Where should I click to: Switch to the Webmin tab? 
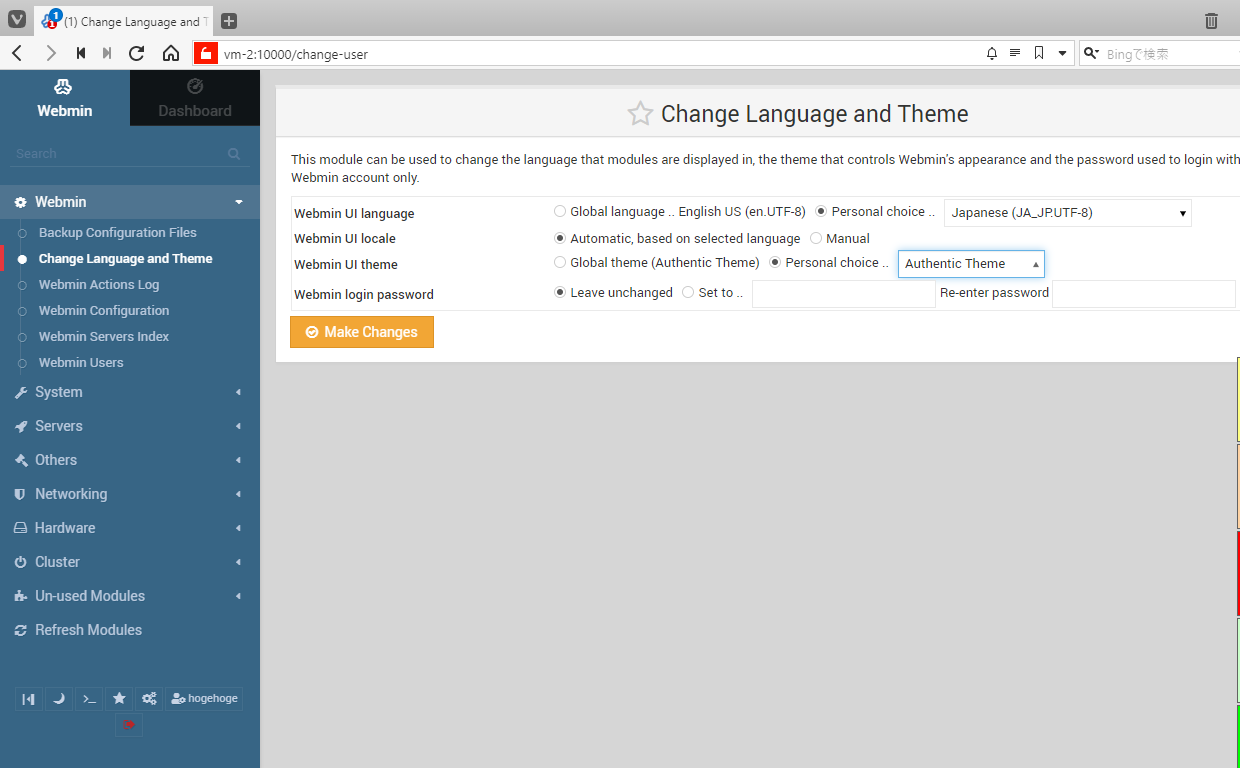[x=65, y=98]
